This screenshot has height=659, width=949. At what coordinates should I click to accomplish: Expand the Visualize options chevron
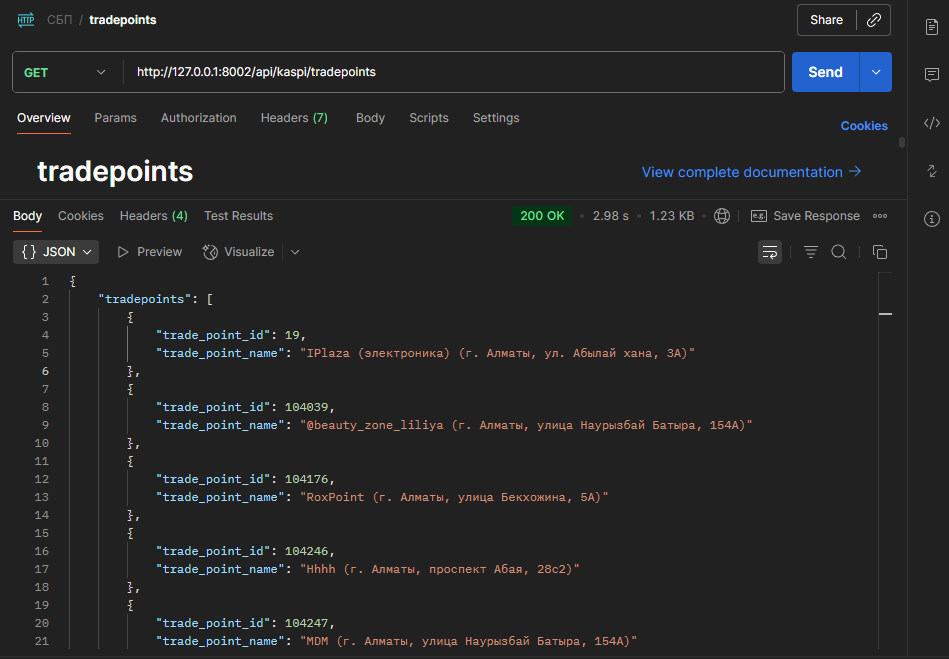295,252
